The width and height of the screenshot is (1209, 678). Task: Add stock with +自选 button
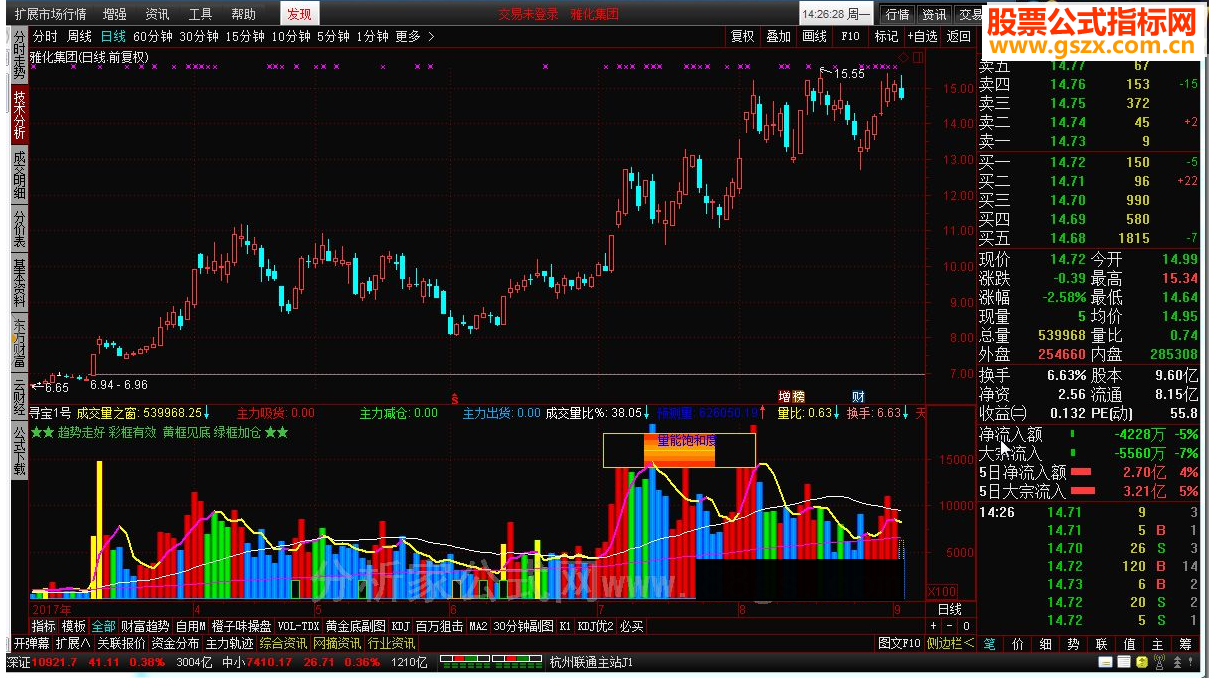click(x=923, y=37)
